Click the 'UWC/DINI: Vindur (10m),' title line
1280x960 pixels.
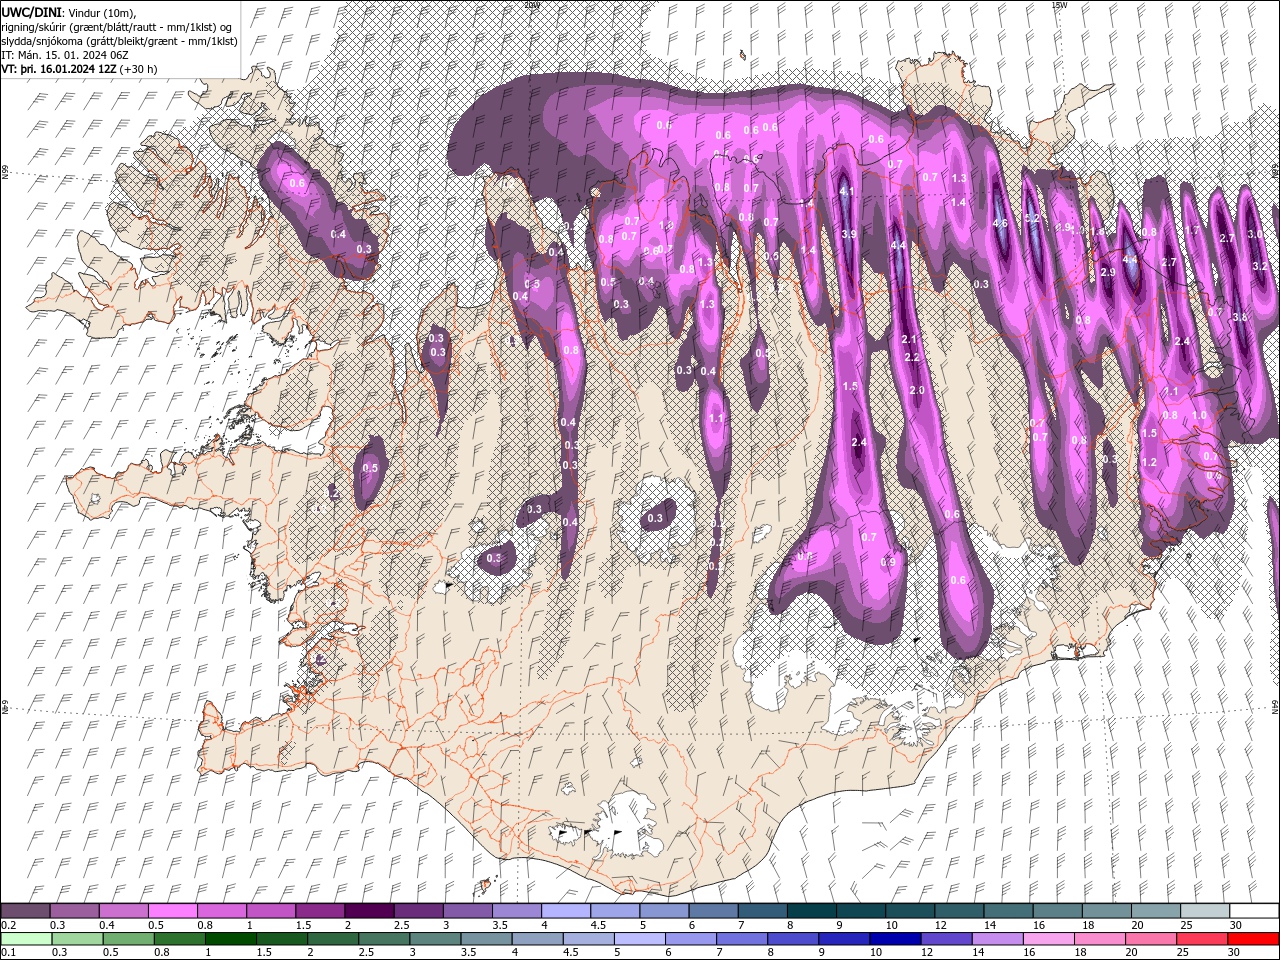point(69,12)
